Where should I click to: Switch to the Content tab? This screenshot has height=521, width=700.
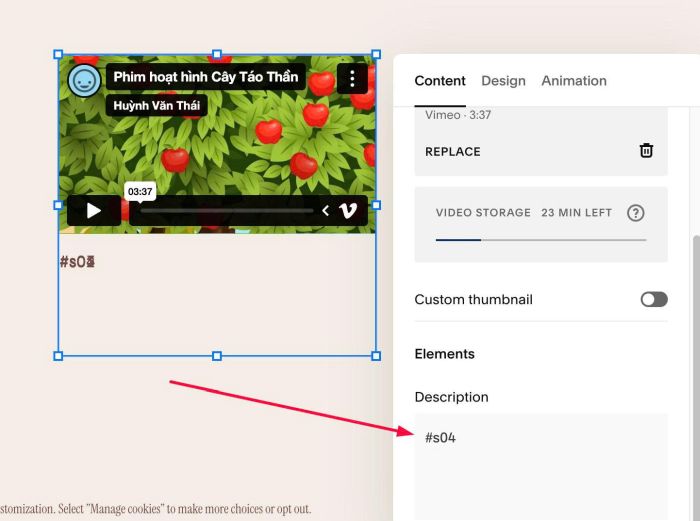[440, 81]
